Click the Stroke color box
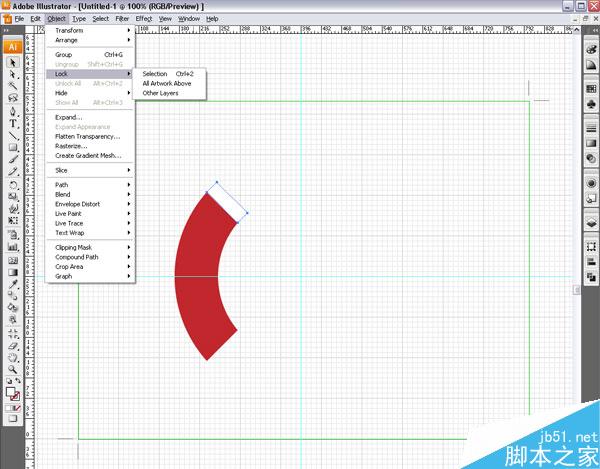The height and width of the screenshot is (469, 600). 15,397
